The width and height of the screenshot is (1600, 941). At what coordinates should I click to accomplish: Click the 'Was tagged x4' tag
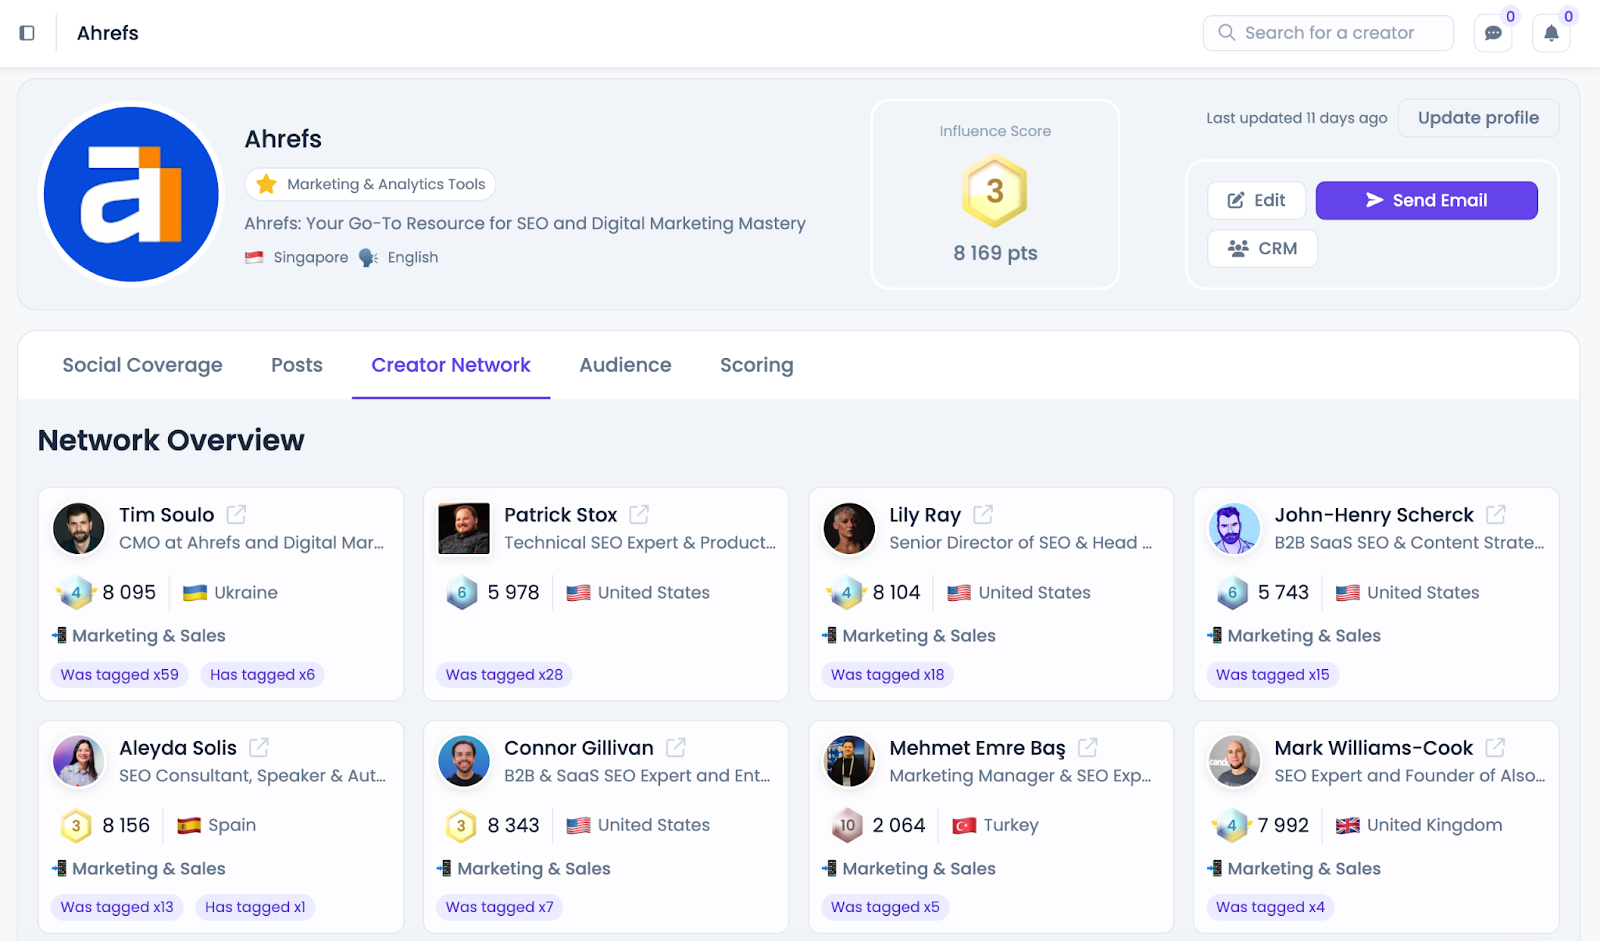pos(1270,907)
